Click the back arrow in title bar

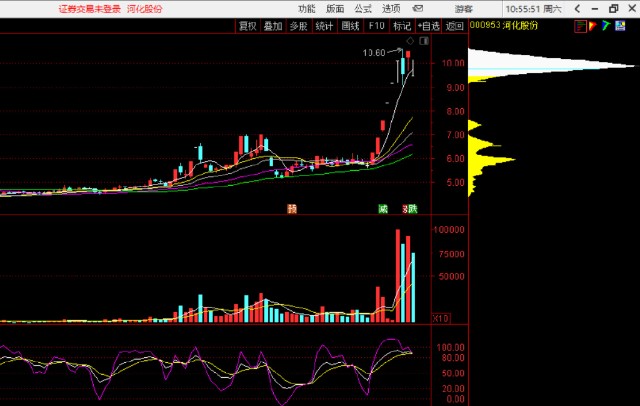click(x=577, y=9)
